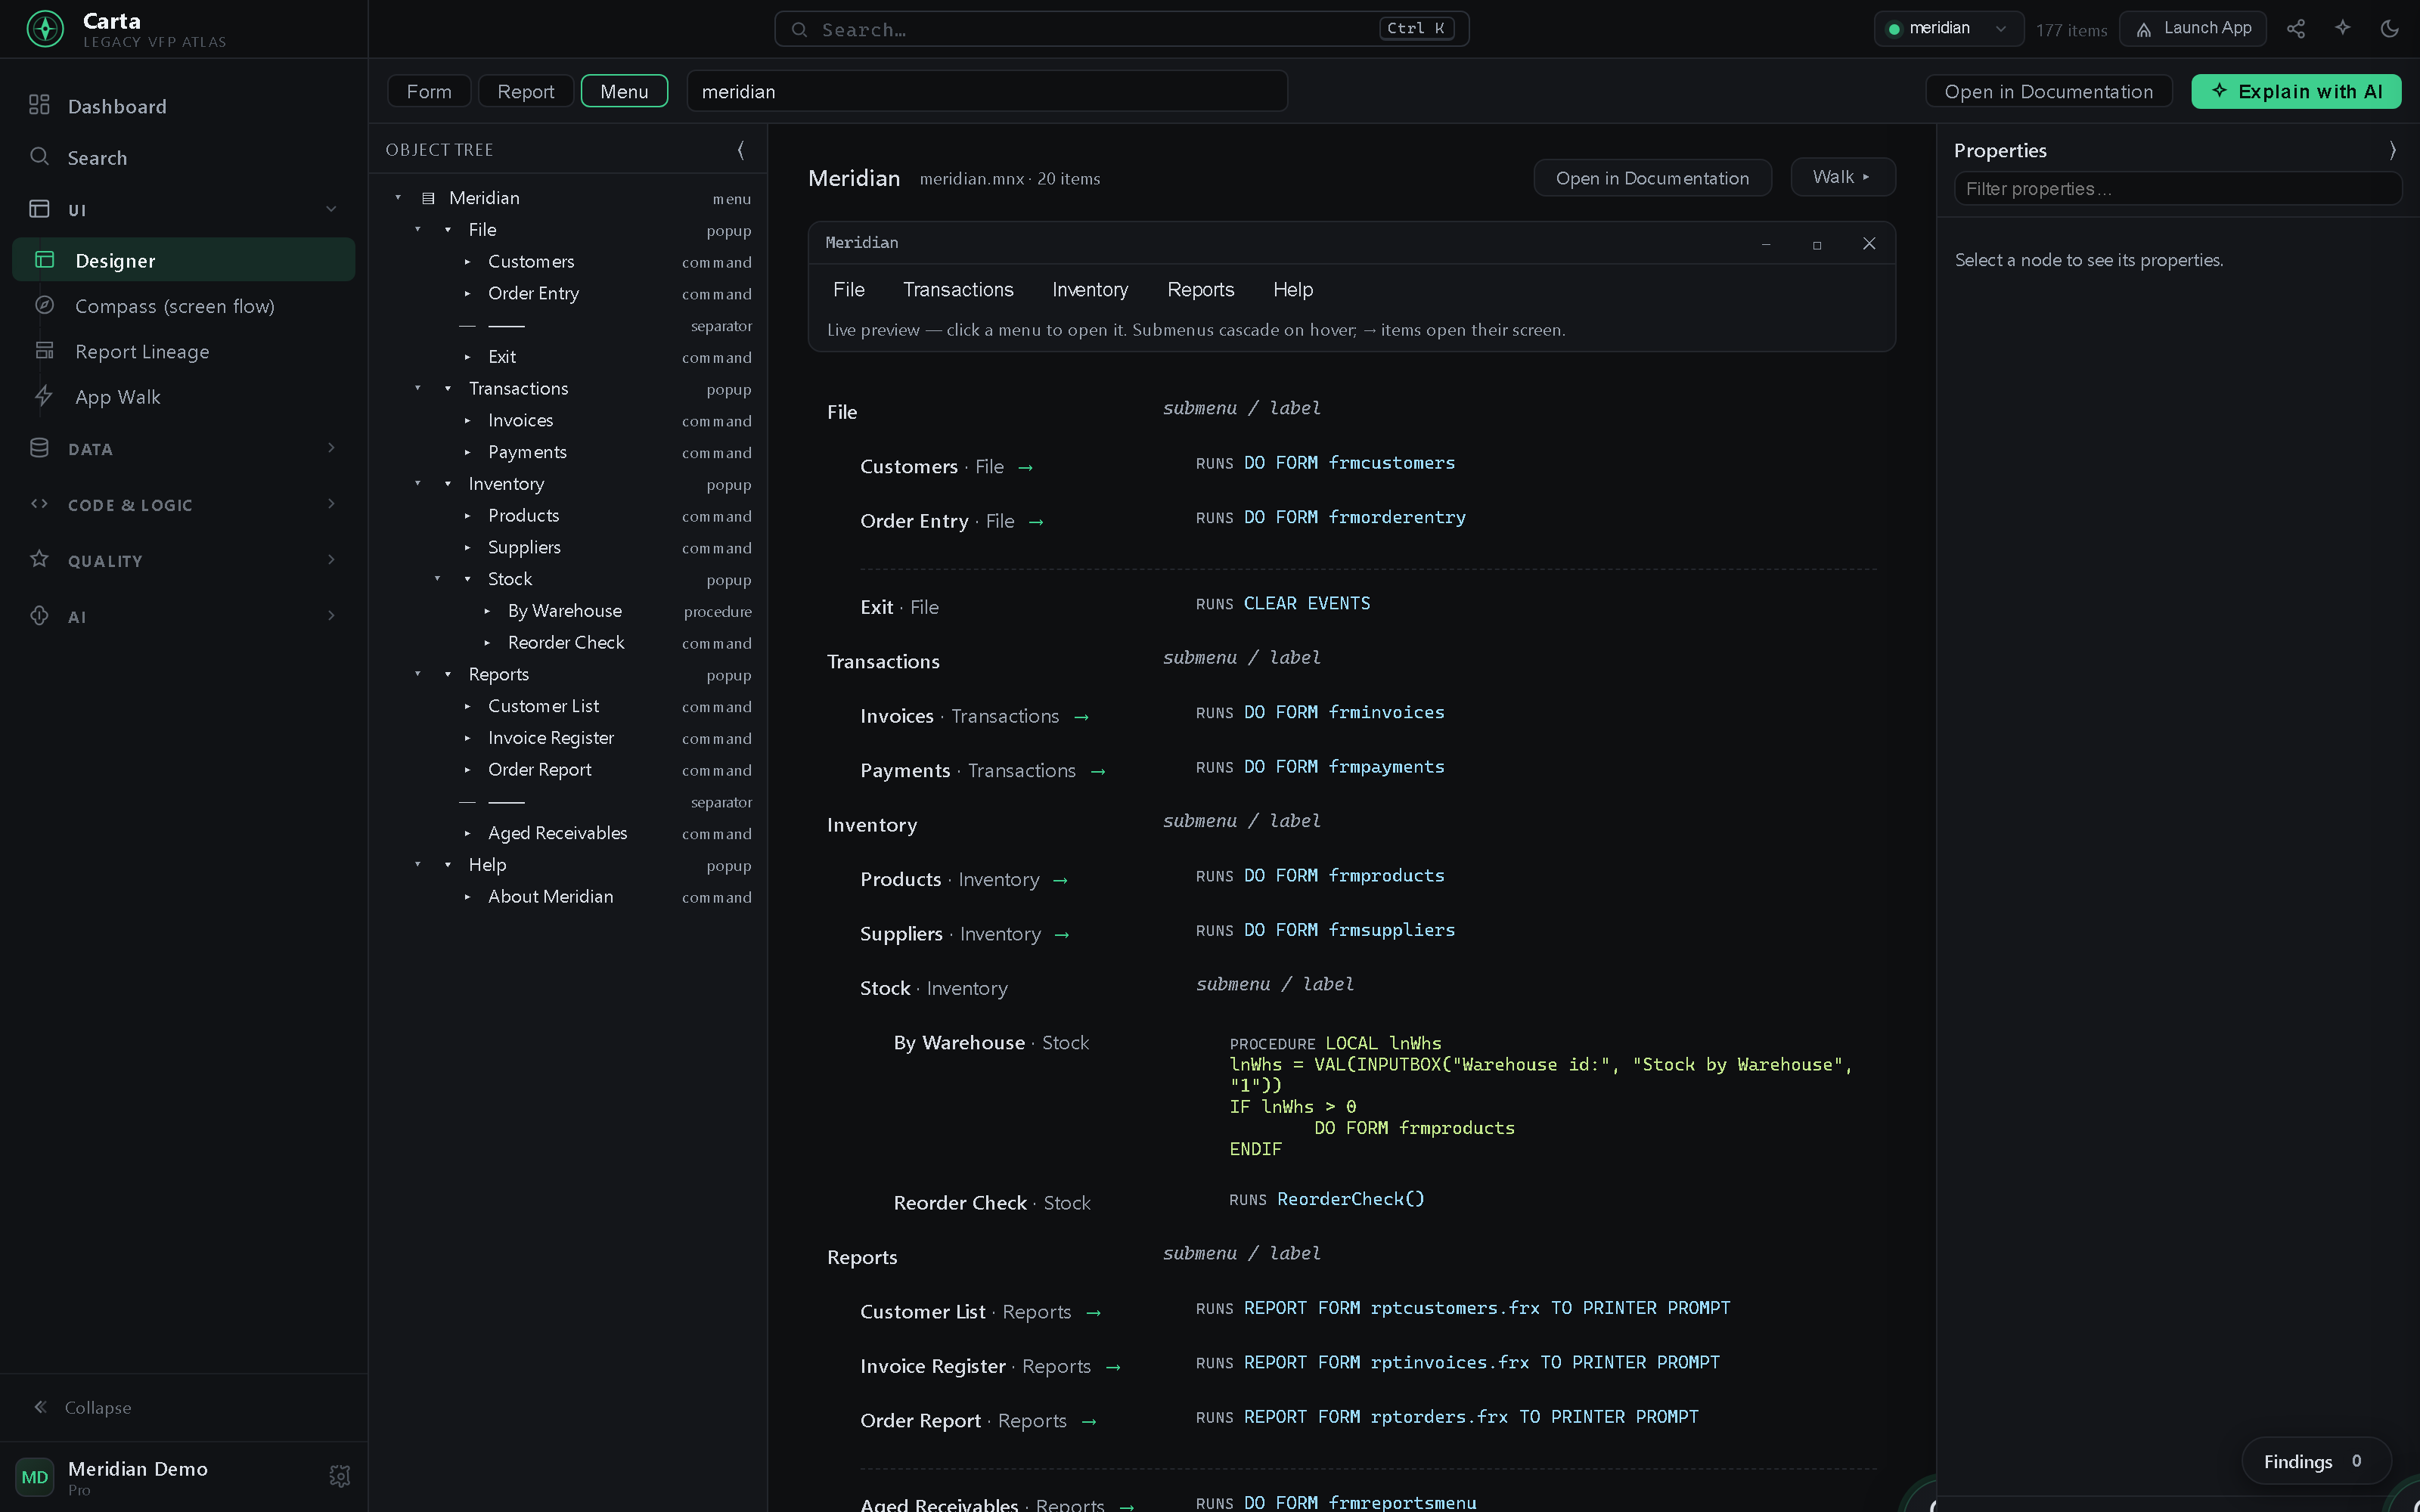Click the App Walk lightning icon

click(x=44, y=396)
